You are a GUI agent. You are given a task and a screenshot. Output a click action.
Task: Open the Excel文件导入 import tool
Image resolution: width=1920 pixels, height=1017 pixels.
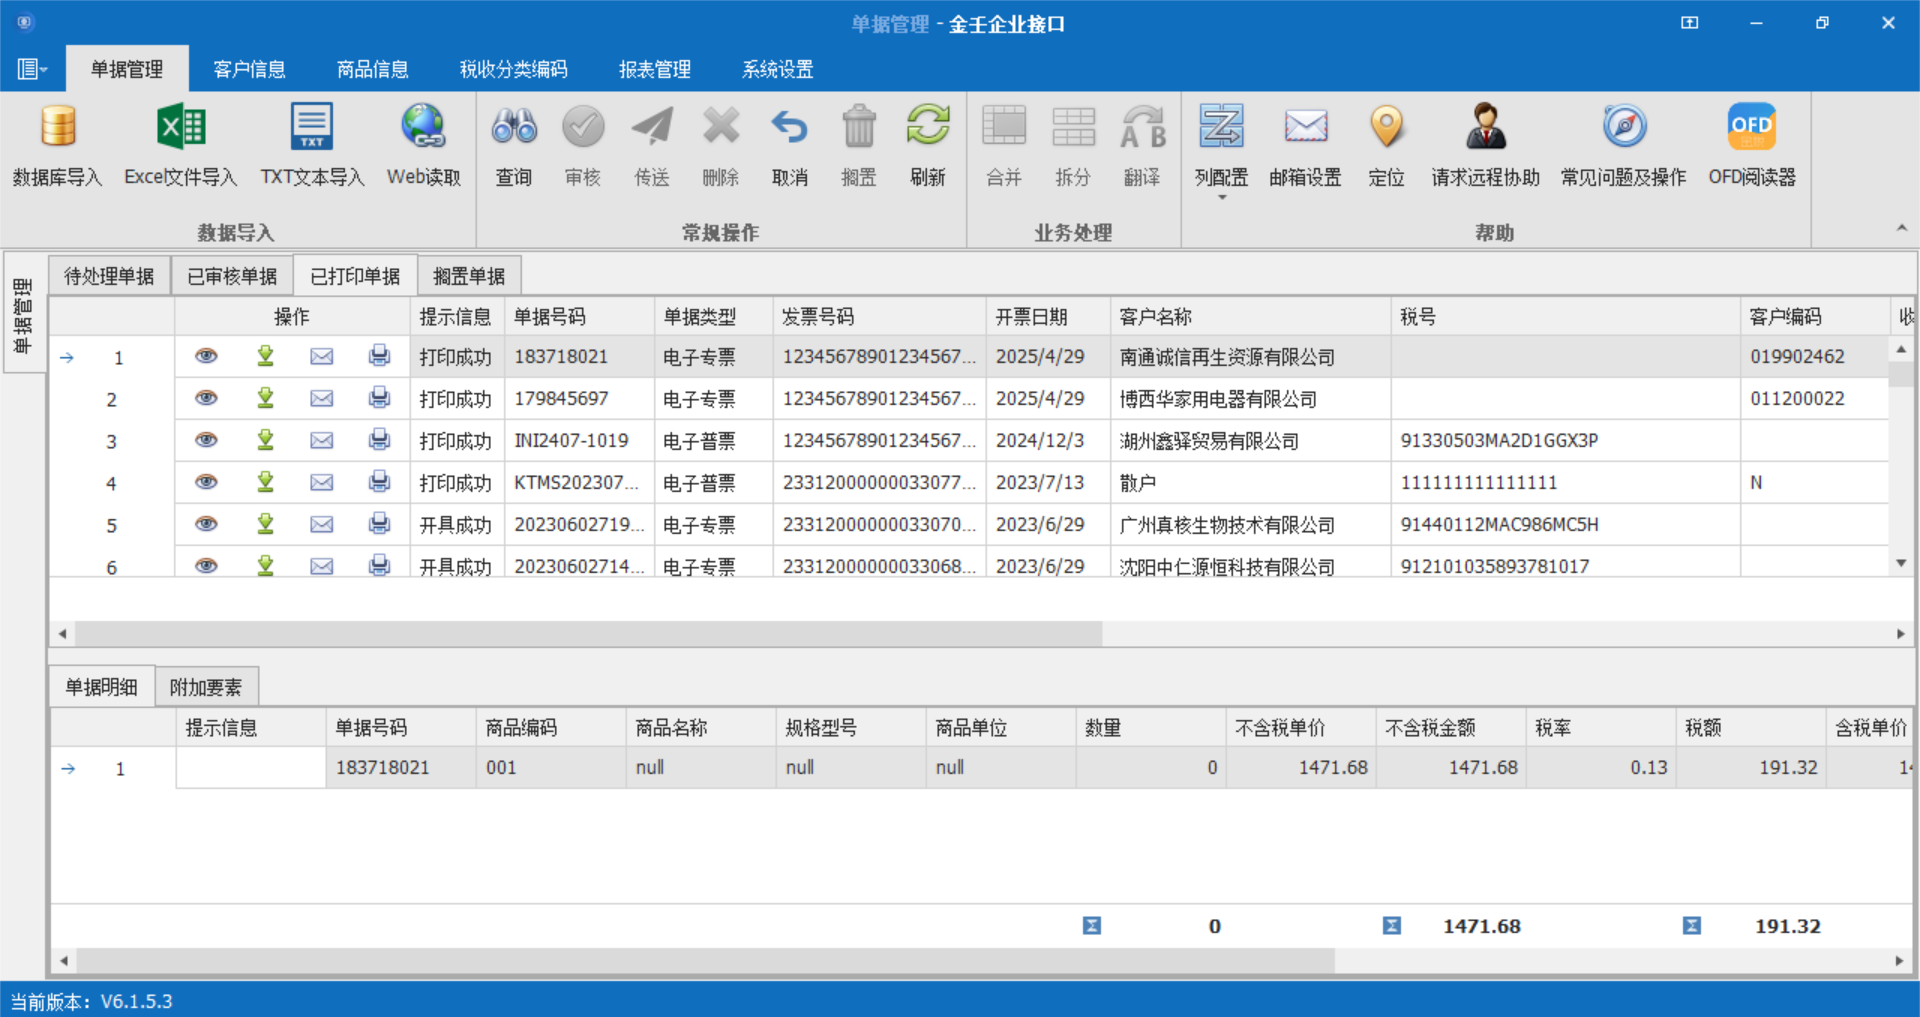click(181, 128)
